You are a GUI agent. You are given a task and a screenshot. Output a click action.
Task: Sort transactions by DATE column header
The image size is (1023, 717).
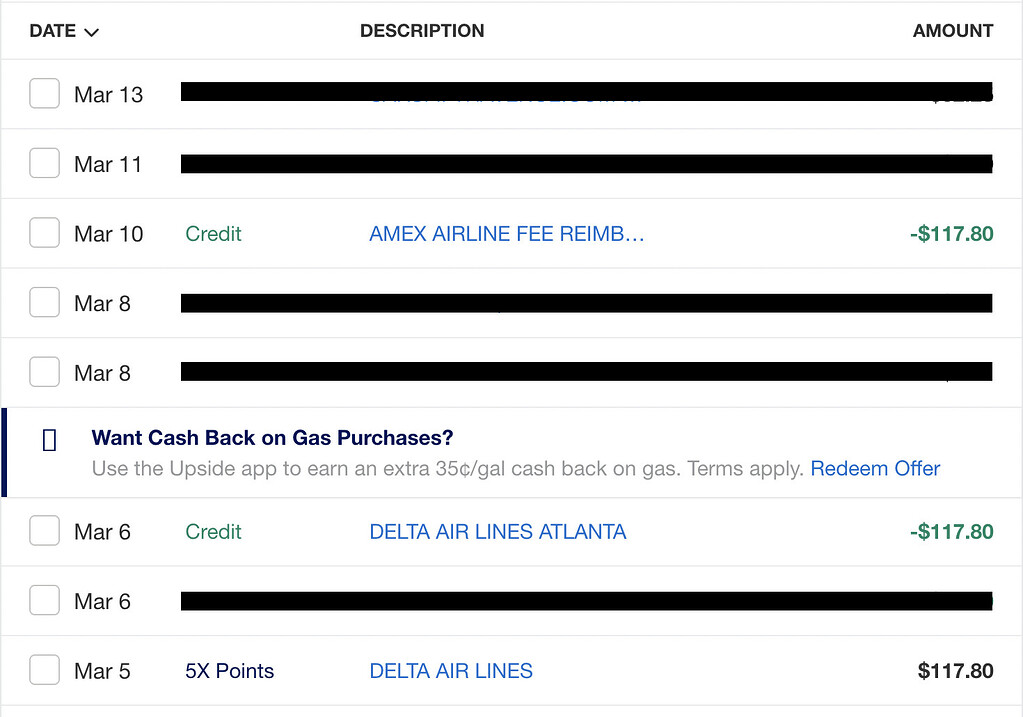pyautogui.click(x=53, y=31)
